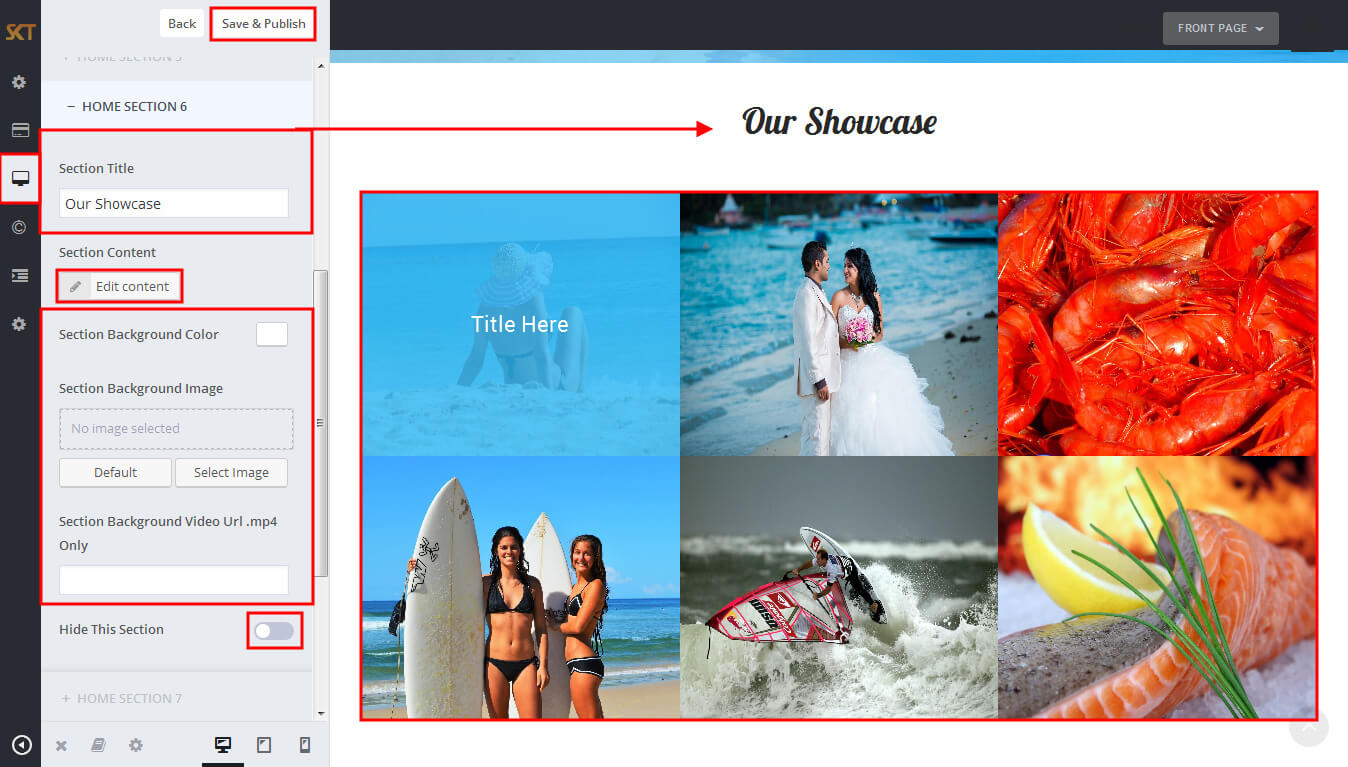Collapse the HOME SECTION 6 panel
1348x767 pixels.
[x=177, y=106]
